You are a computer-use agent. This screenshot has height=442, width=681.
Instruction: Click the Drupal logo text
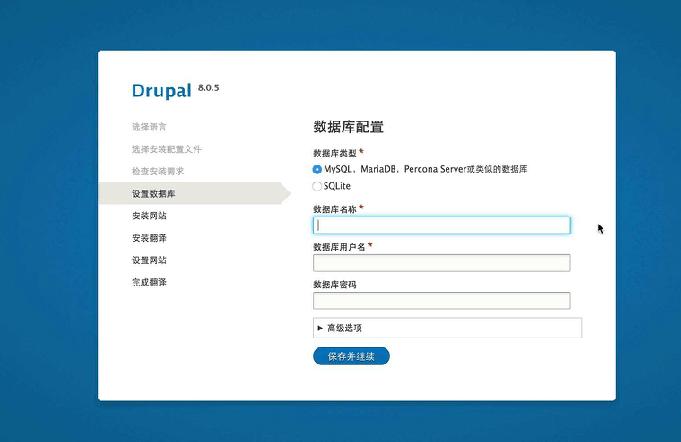(x=162, y=90)
